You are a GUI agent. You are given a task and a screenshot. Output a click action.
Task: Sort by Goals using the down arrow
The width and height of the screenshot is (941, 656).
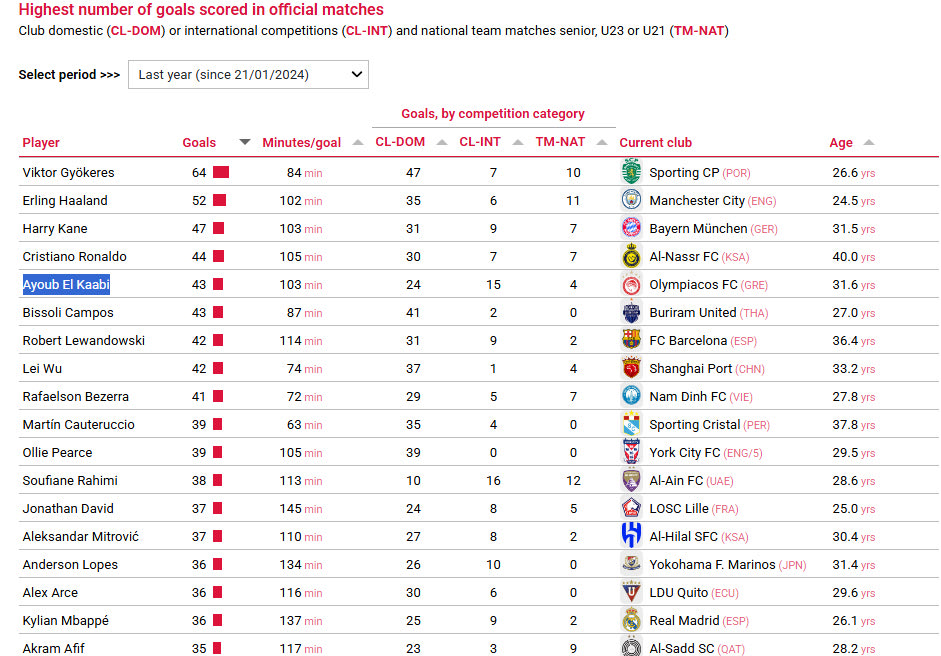(245, 142)
